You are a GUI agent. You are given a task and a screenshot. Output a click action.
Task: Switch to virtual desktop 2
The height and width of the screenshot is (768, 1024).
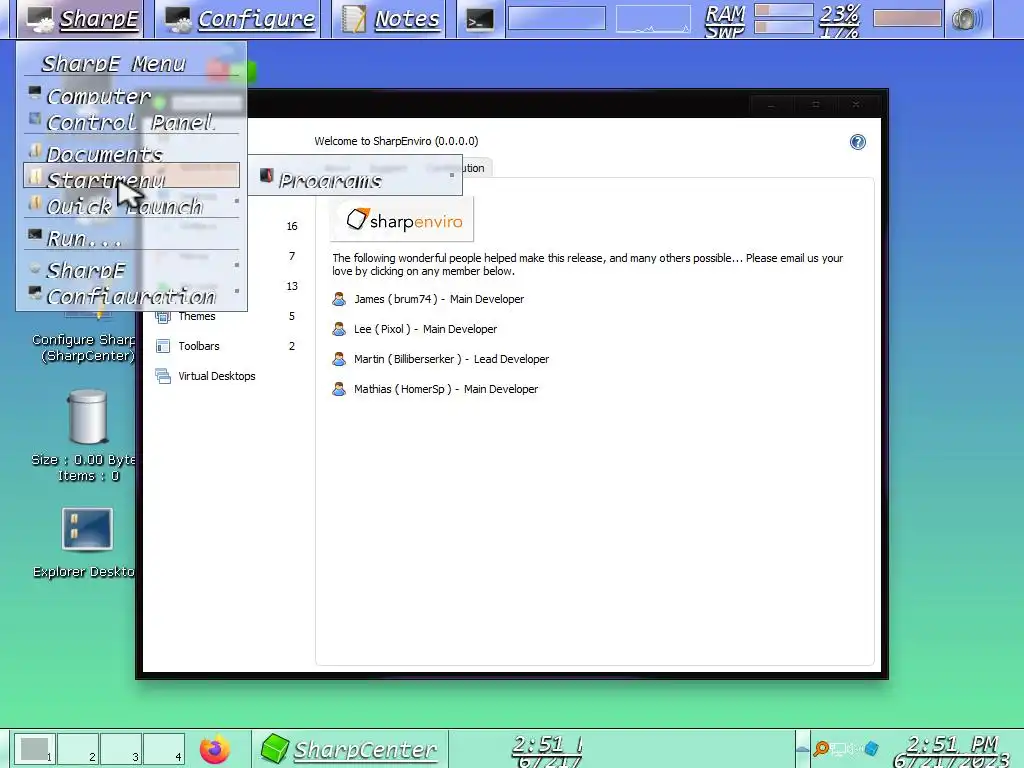[78, 748]
